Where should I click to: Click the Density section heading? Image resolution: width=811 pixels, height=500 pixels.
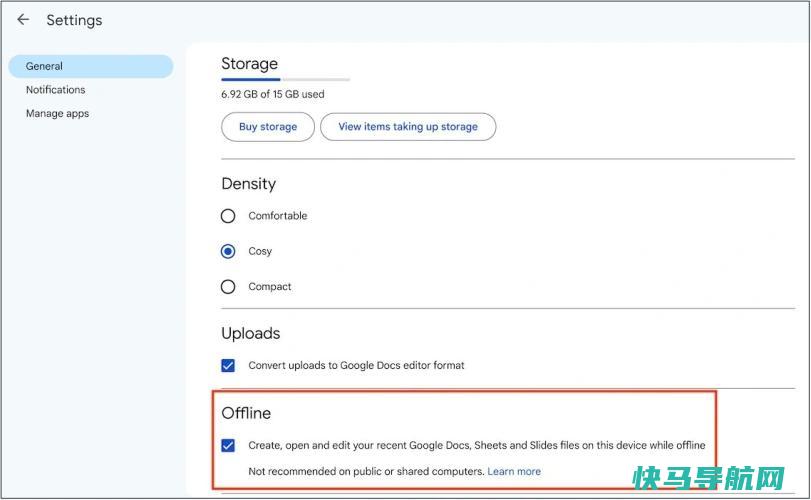(x=249, y=184)
